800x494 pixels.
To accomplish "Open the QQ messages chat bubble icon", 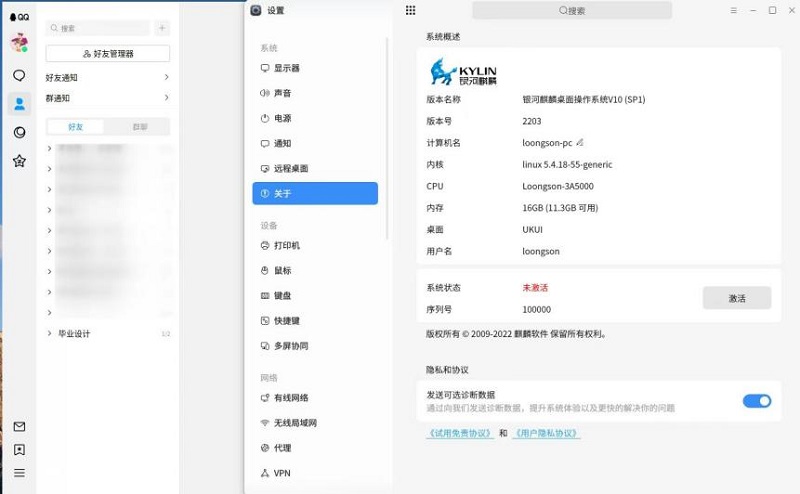I will [x=19, y=75].
